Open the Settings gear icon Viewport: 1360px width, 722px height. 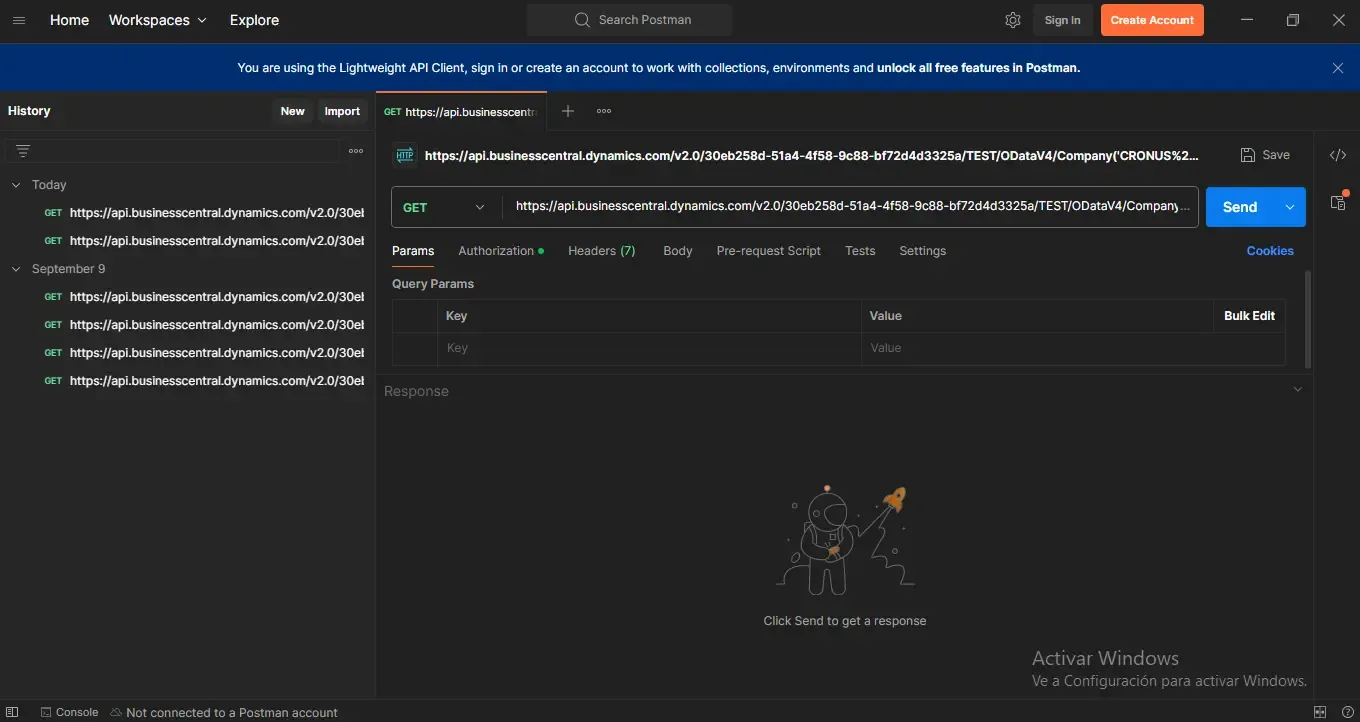(1013, 20)
